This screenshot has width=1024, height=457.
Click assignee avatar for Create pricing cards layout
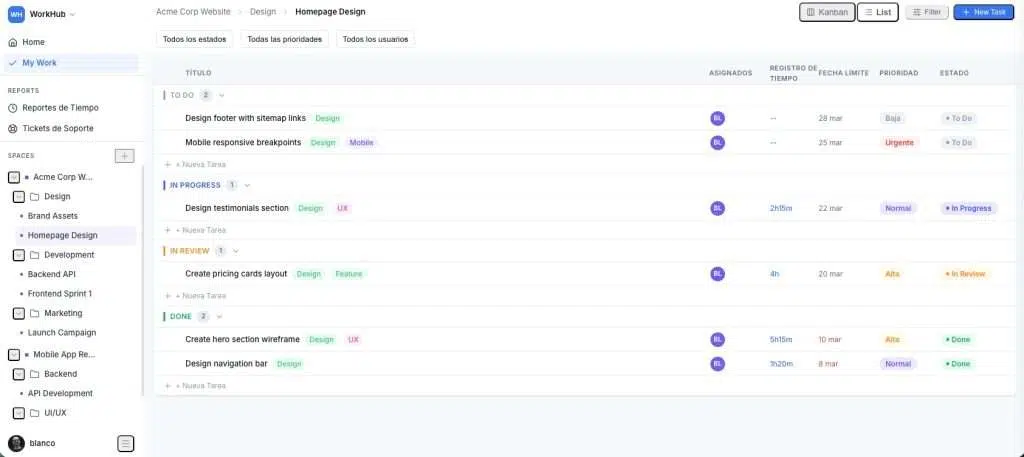(x=718, y=274)
